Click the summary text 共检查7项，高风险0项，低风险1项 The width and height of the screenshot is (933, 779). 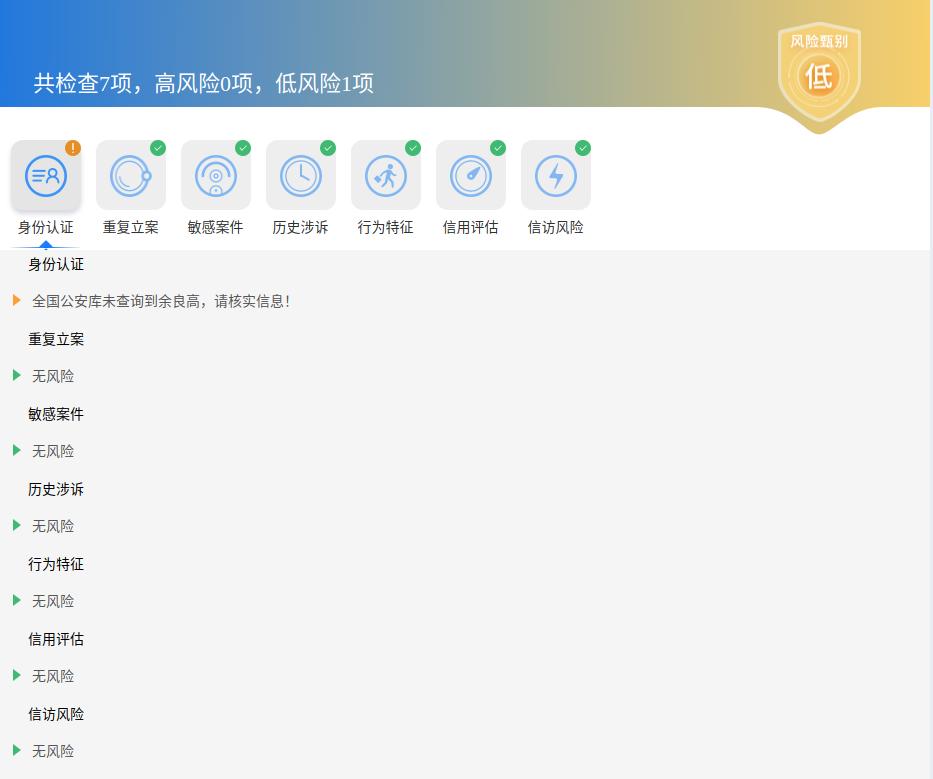point(203,83)
